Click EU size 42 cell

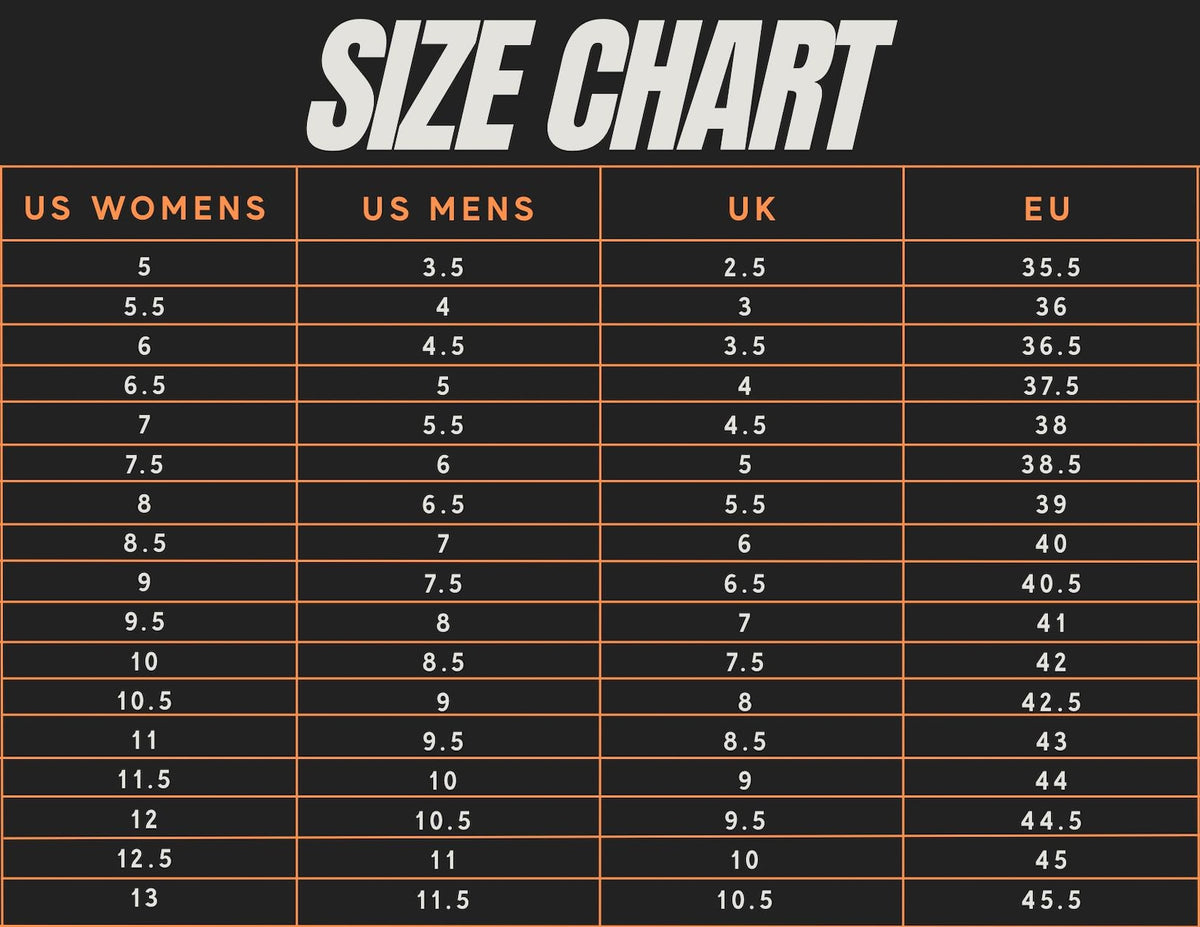(1052, 662)
